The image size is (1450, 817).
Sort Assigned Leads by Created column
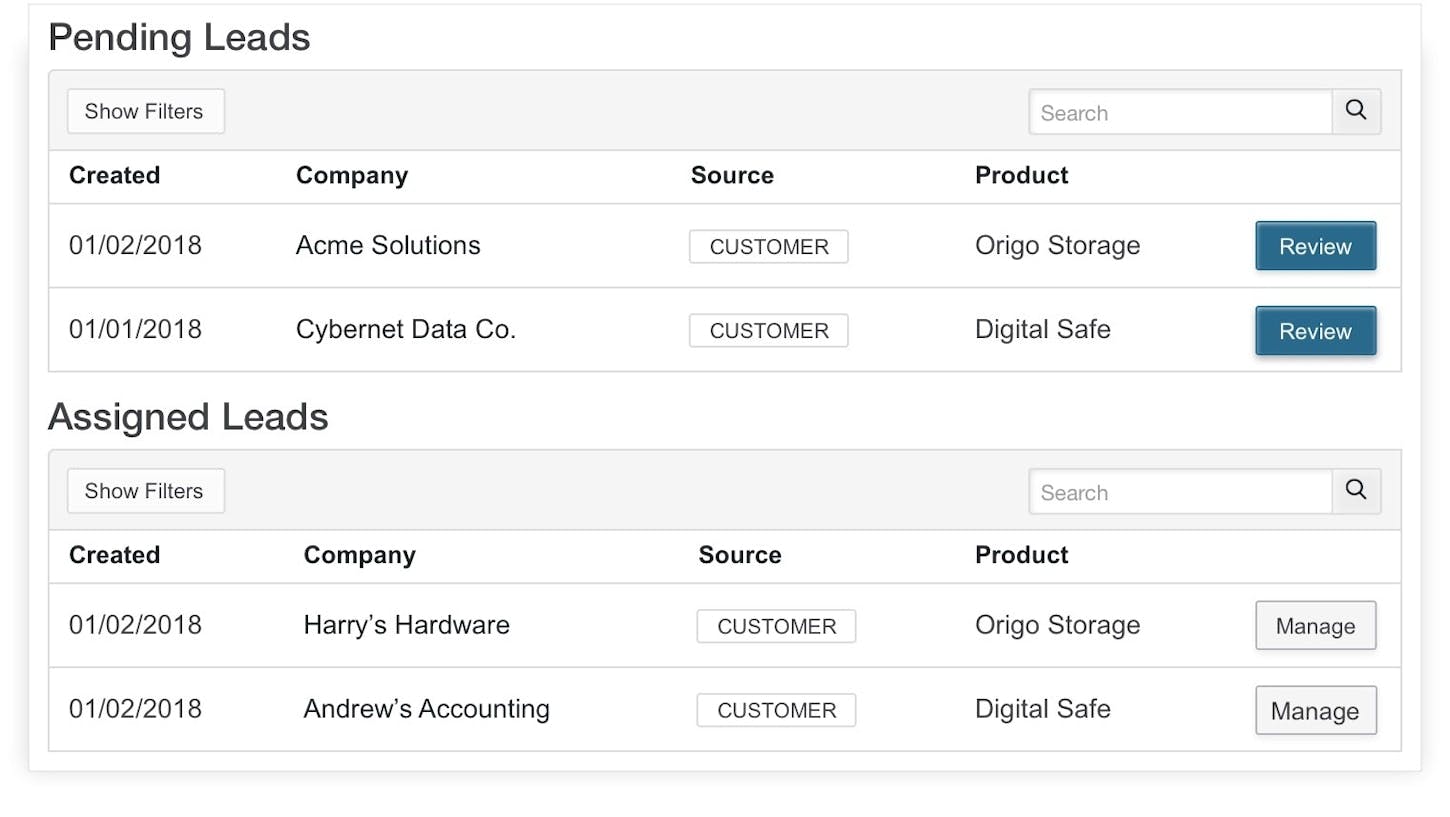tap(114, 555)
